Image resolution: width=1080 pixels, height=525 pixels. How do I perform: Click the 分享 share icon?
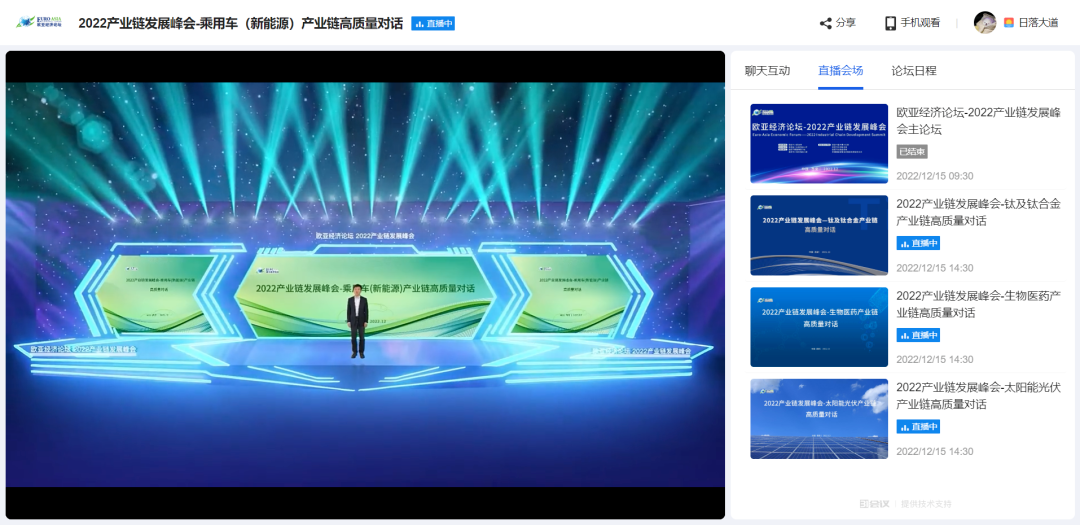point(825,23)
